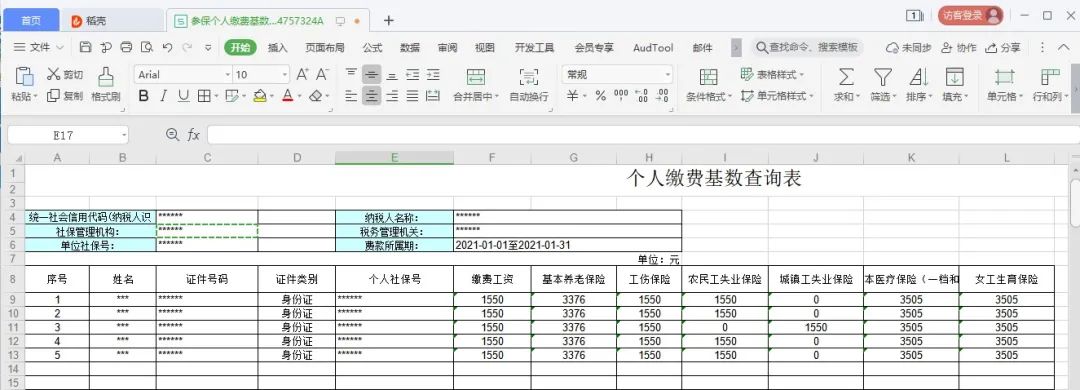Click the 访客登录 guest login button
1080x390 pixels.
click(x=970, y=15)
